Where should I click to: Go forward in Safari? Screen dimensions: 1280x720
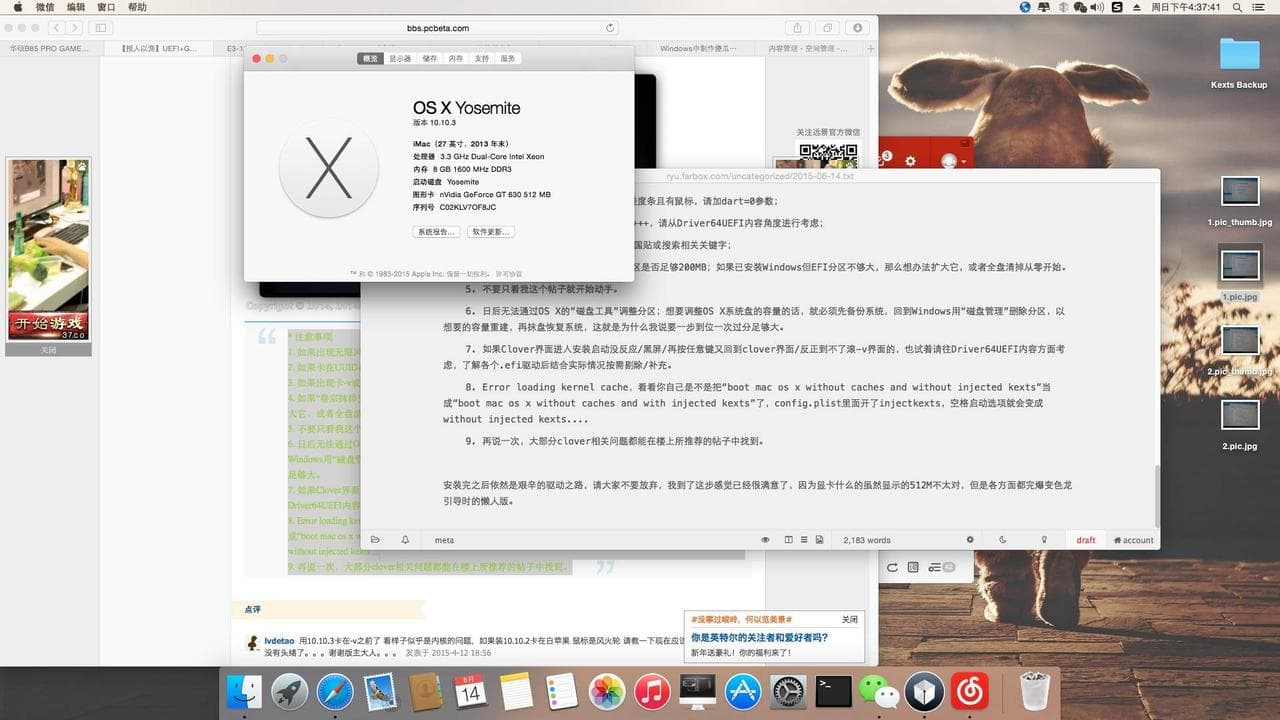pos(74,28)
